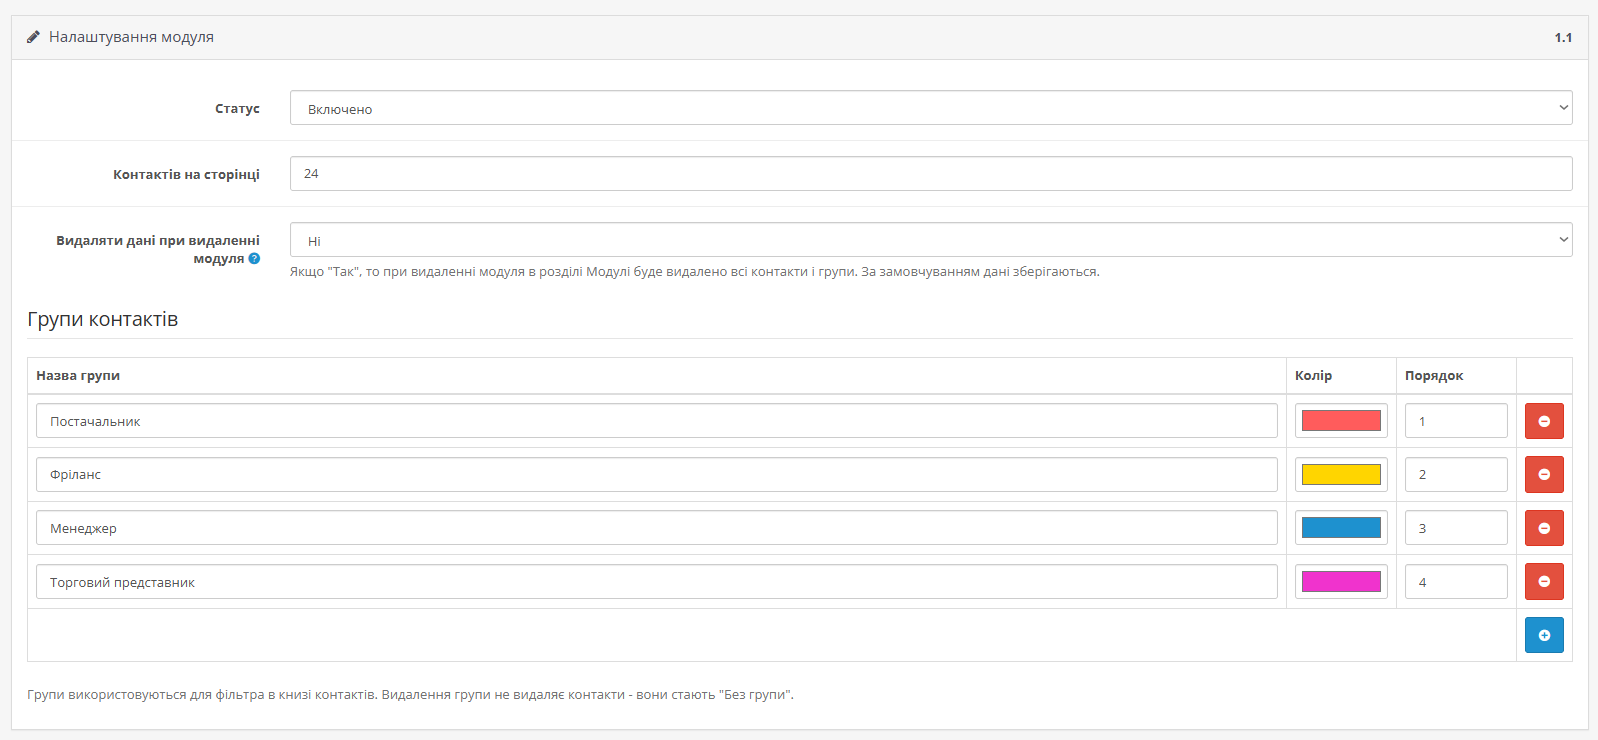Screen dimensions: 1598x740
Task: Click the Колір column header
Action: [1313, 375]
